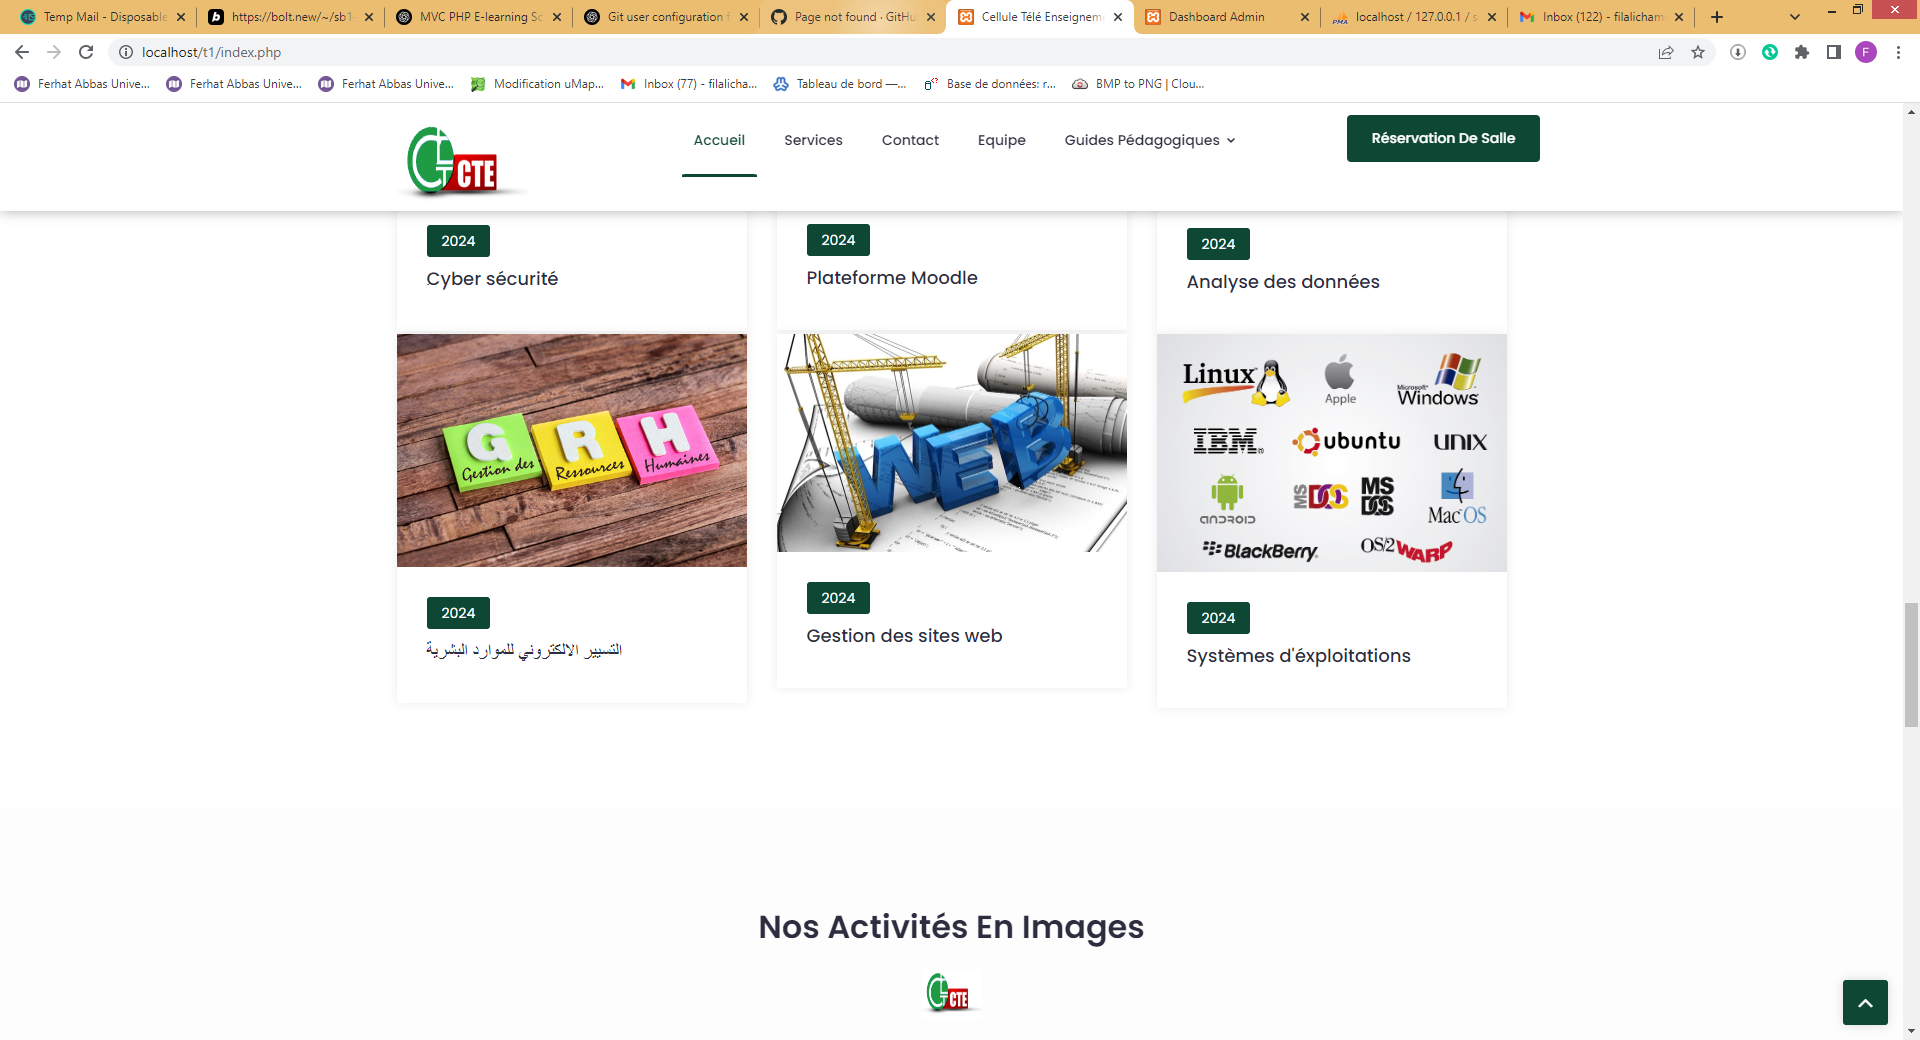1920x1040 pixels.
Task: Click the small CTE logo below Nos Activités
Action: tap(949, 993)
